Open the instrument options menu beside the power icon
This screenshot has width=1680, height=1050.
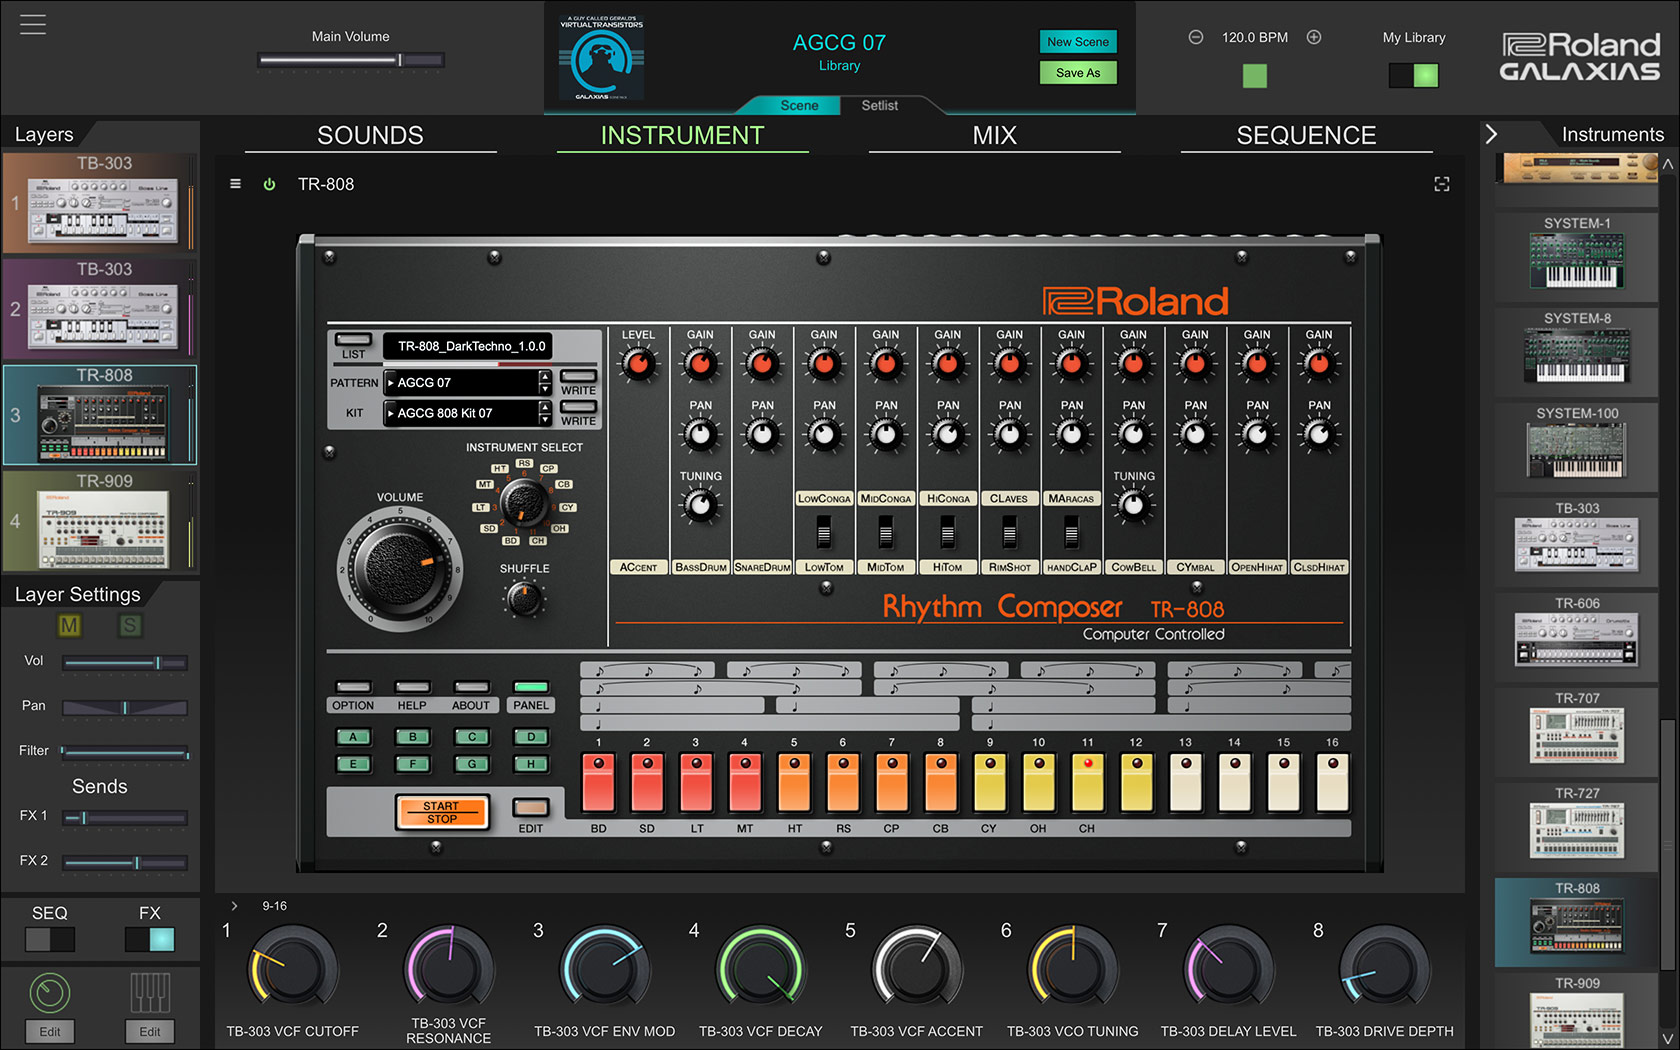[x=236, y=184]
